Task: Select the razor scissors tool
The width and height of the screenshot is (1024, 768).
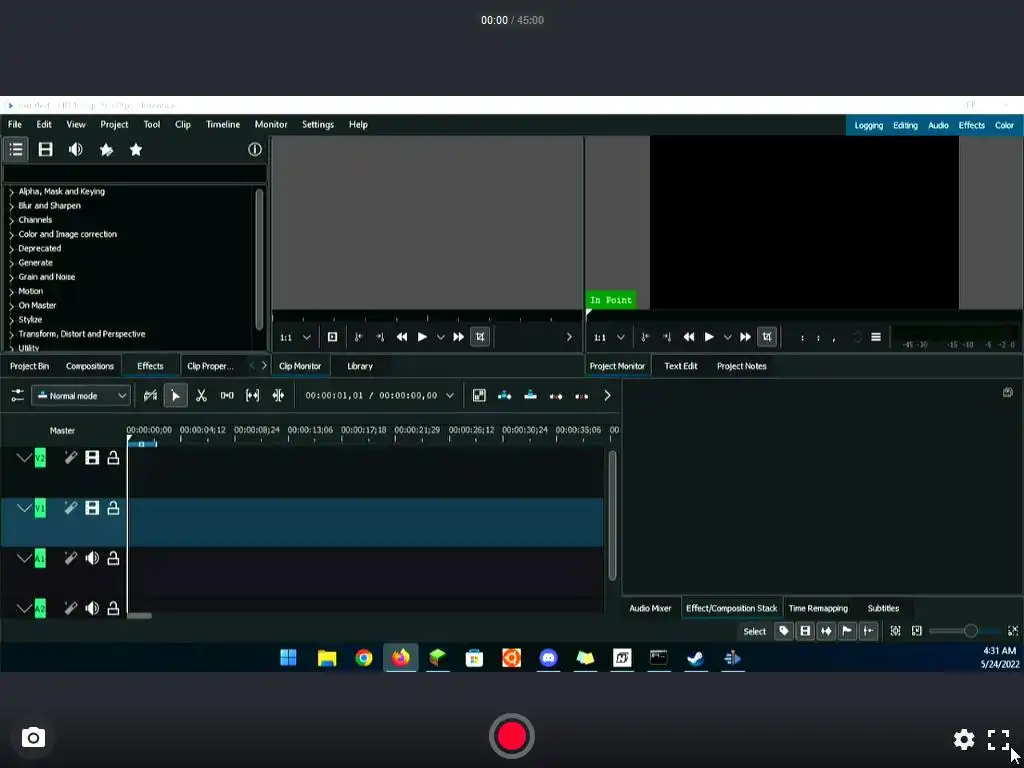Action: 201,396
